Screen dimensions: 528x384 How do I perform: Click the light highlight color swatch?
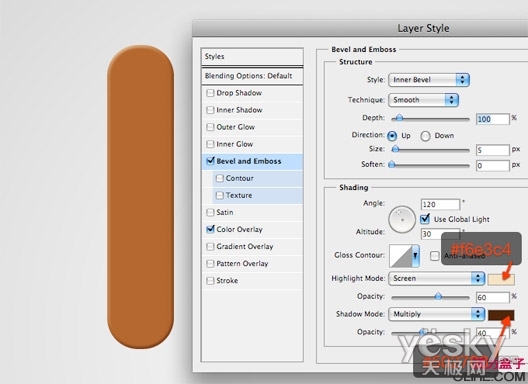click(501, 279)
